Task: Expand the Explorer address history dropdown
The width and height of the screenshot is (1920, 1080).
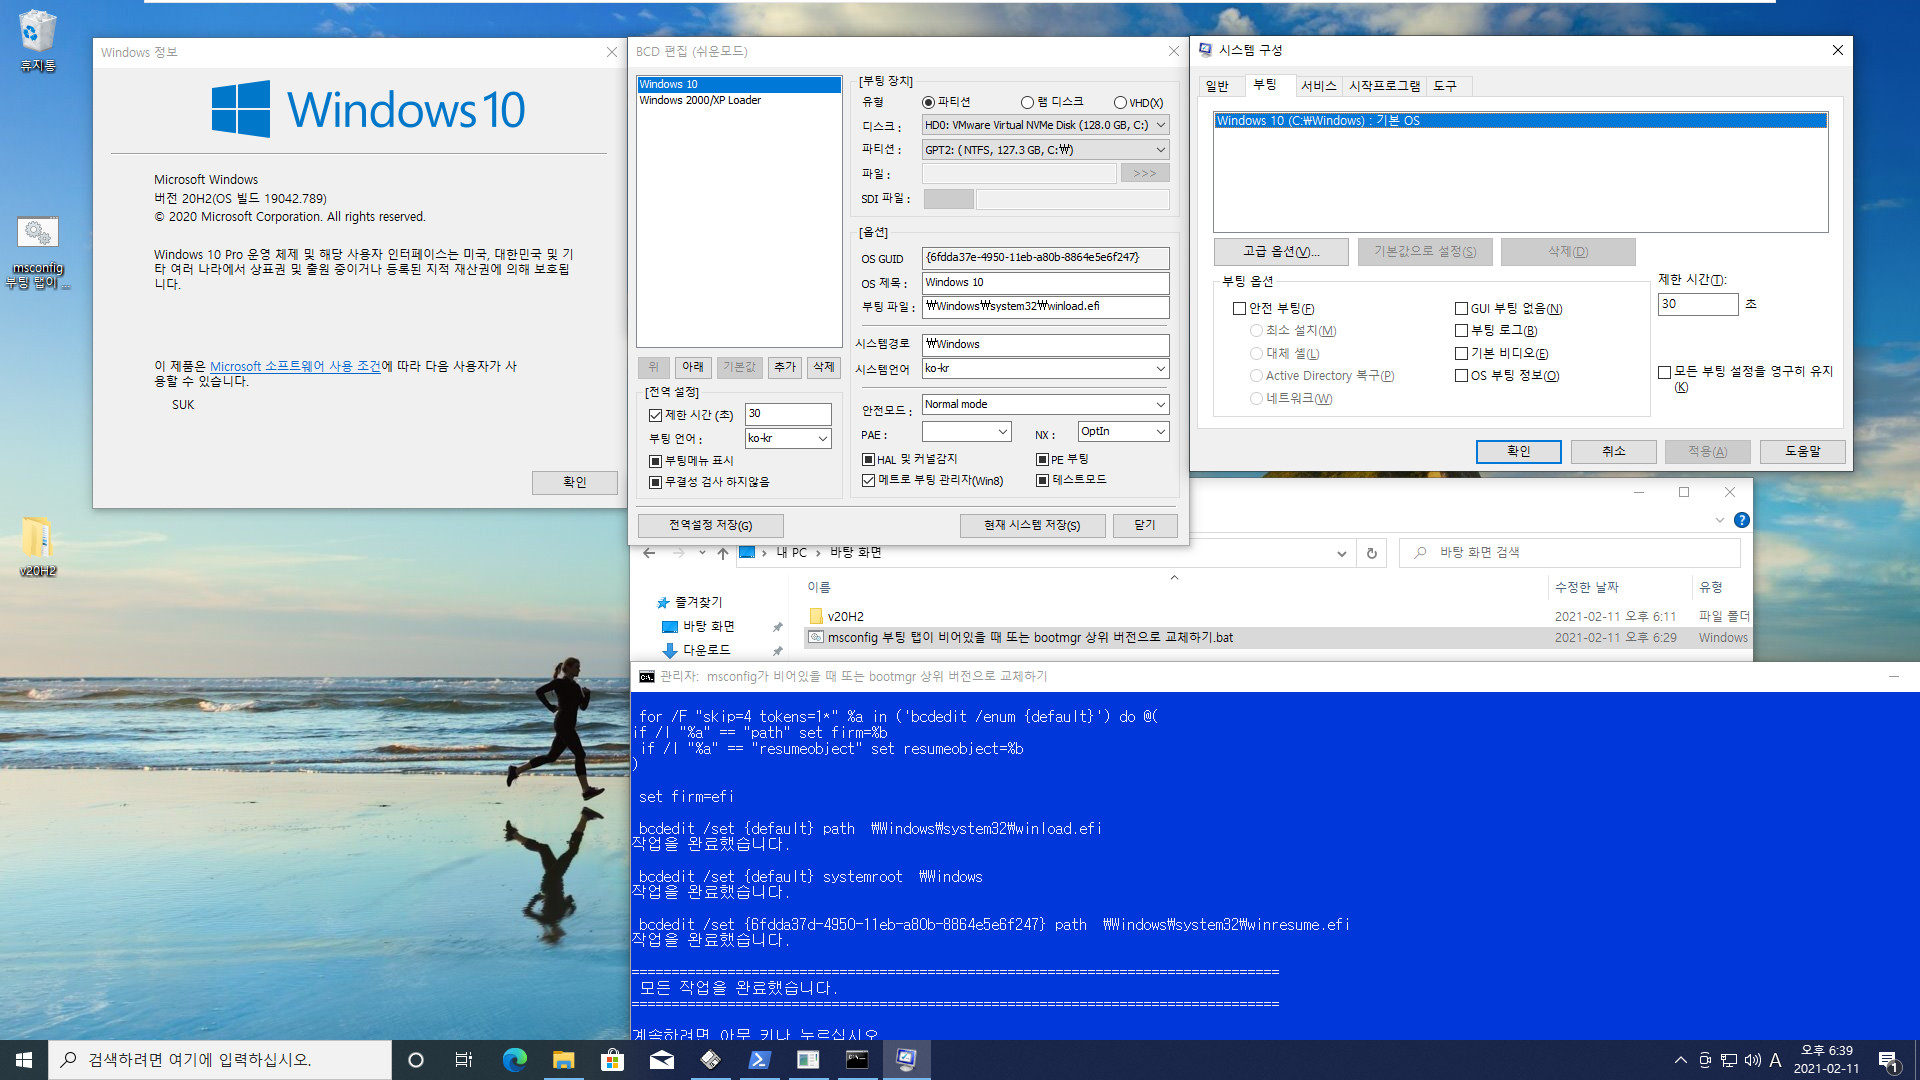Action: [x=1341, y=553]
